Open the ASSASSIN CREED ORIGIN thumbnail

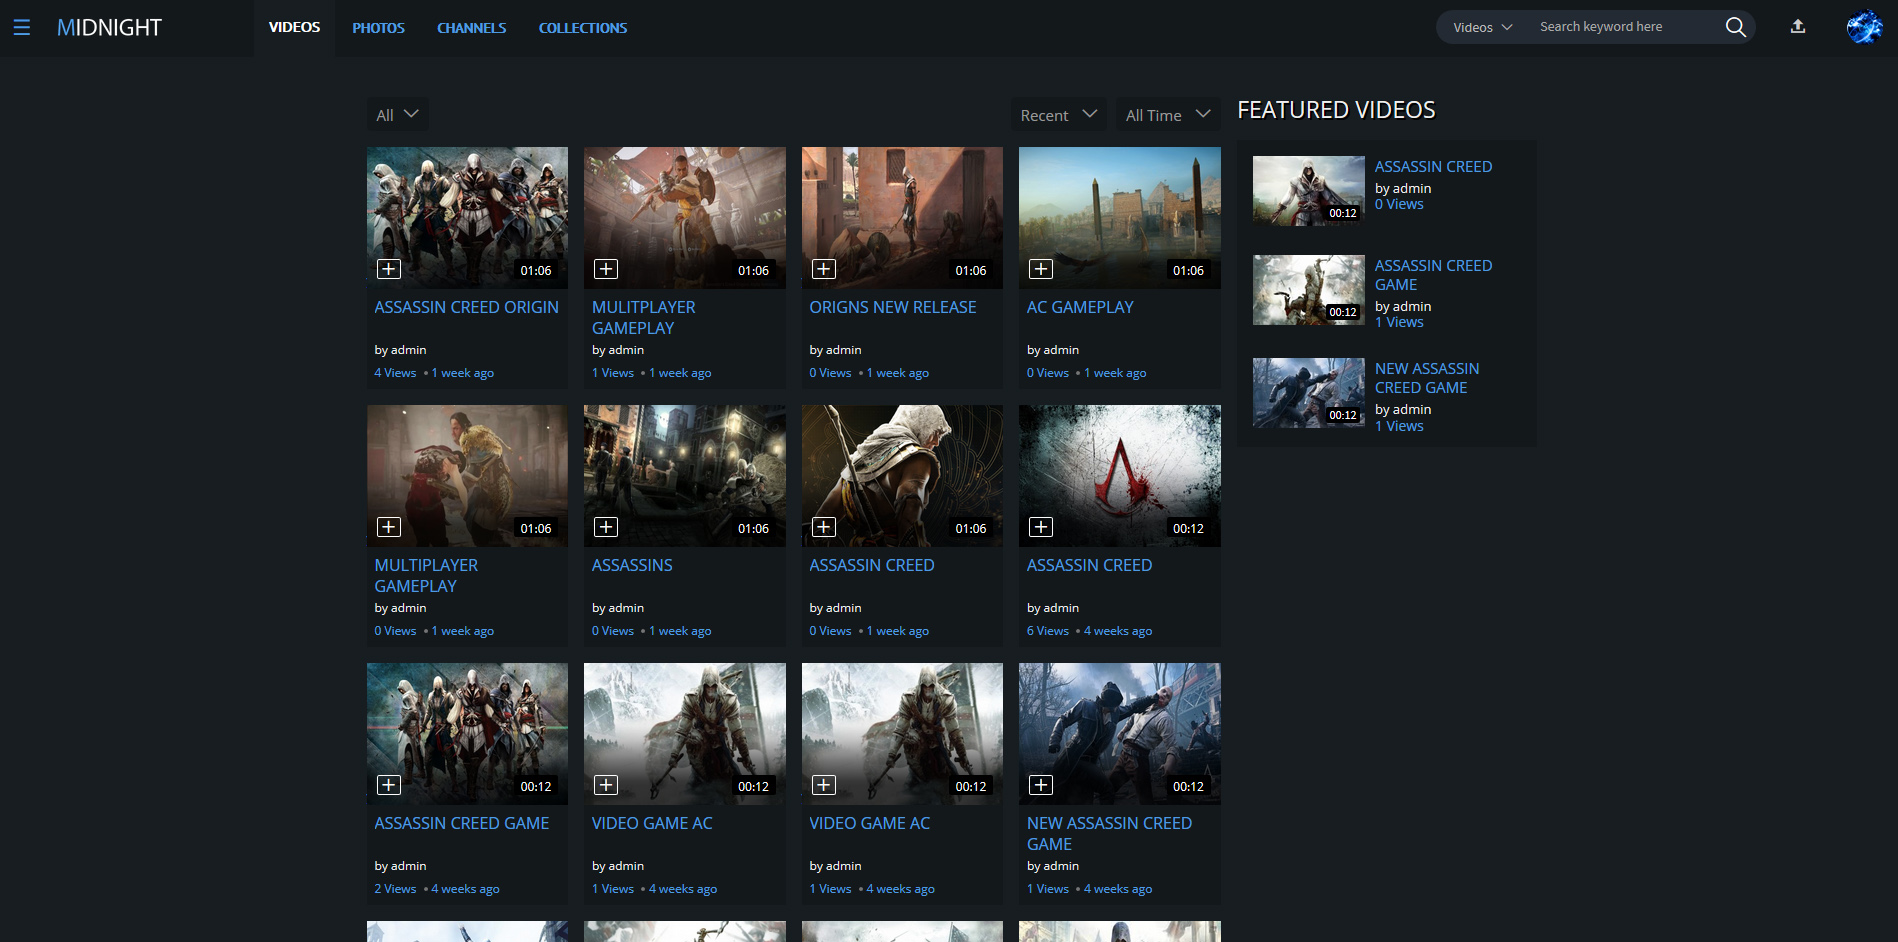point(467,218)
